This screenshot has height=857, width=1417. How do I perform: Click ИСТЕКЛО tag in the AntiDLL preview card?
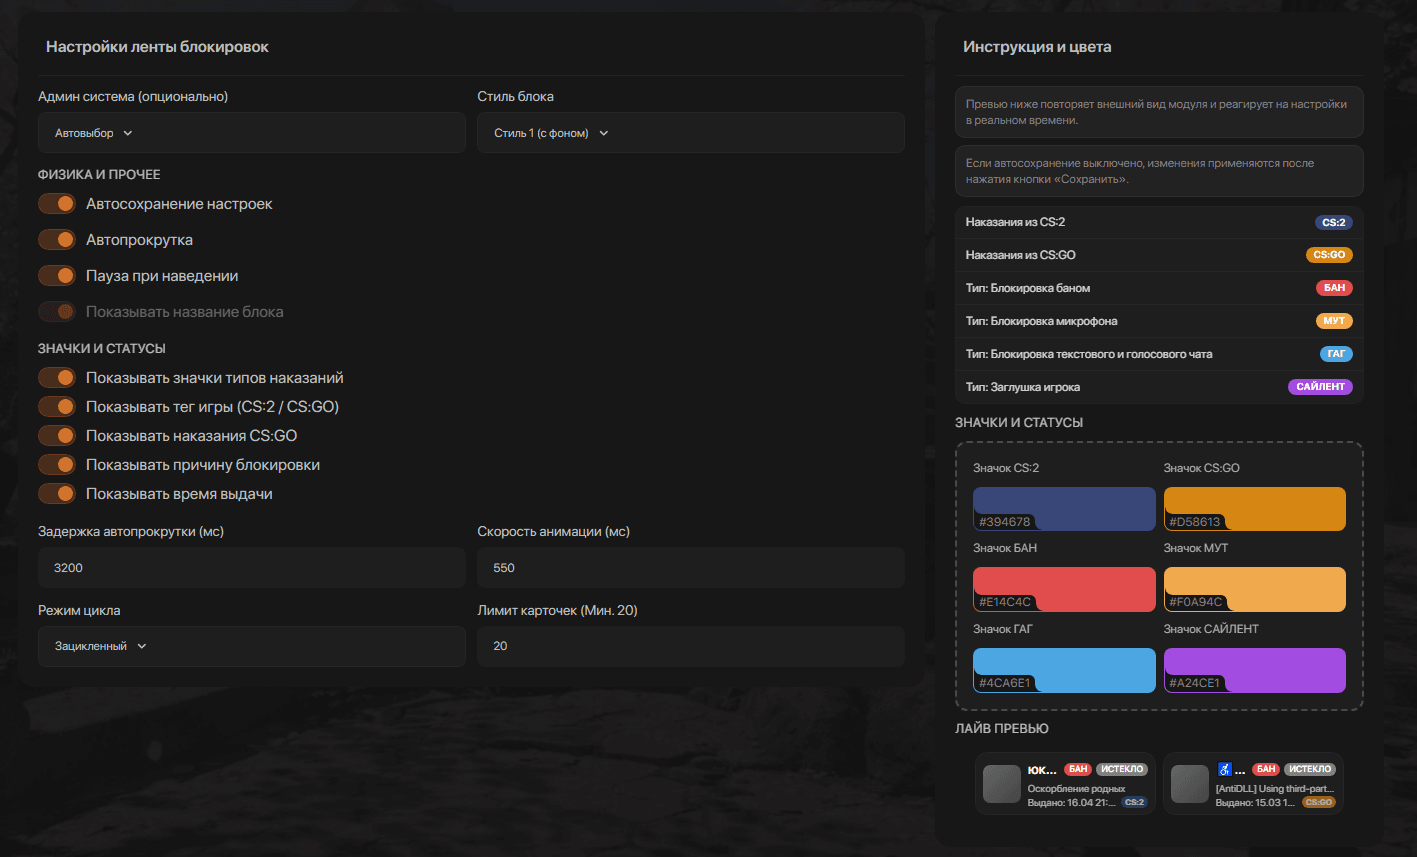(x=1310, y=769)
